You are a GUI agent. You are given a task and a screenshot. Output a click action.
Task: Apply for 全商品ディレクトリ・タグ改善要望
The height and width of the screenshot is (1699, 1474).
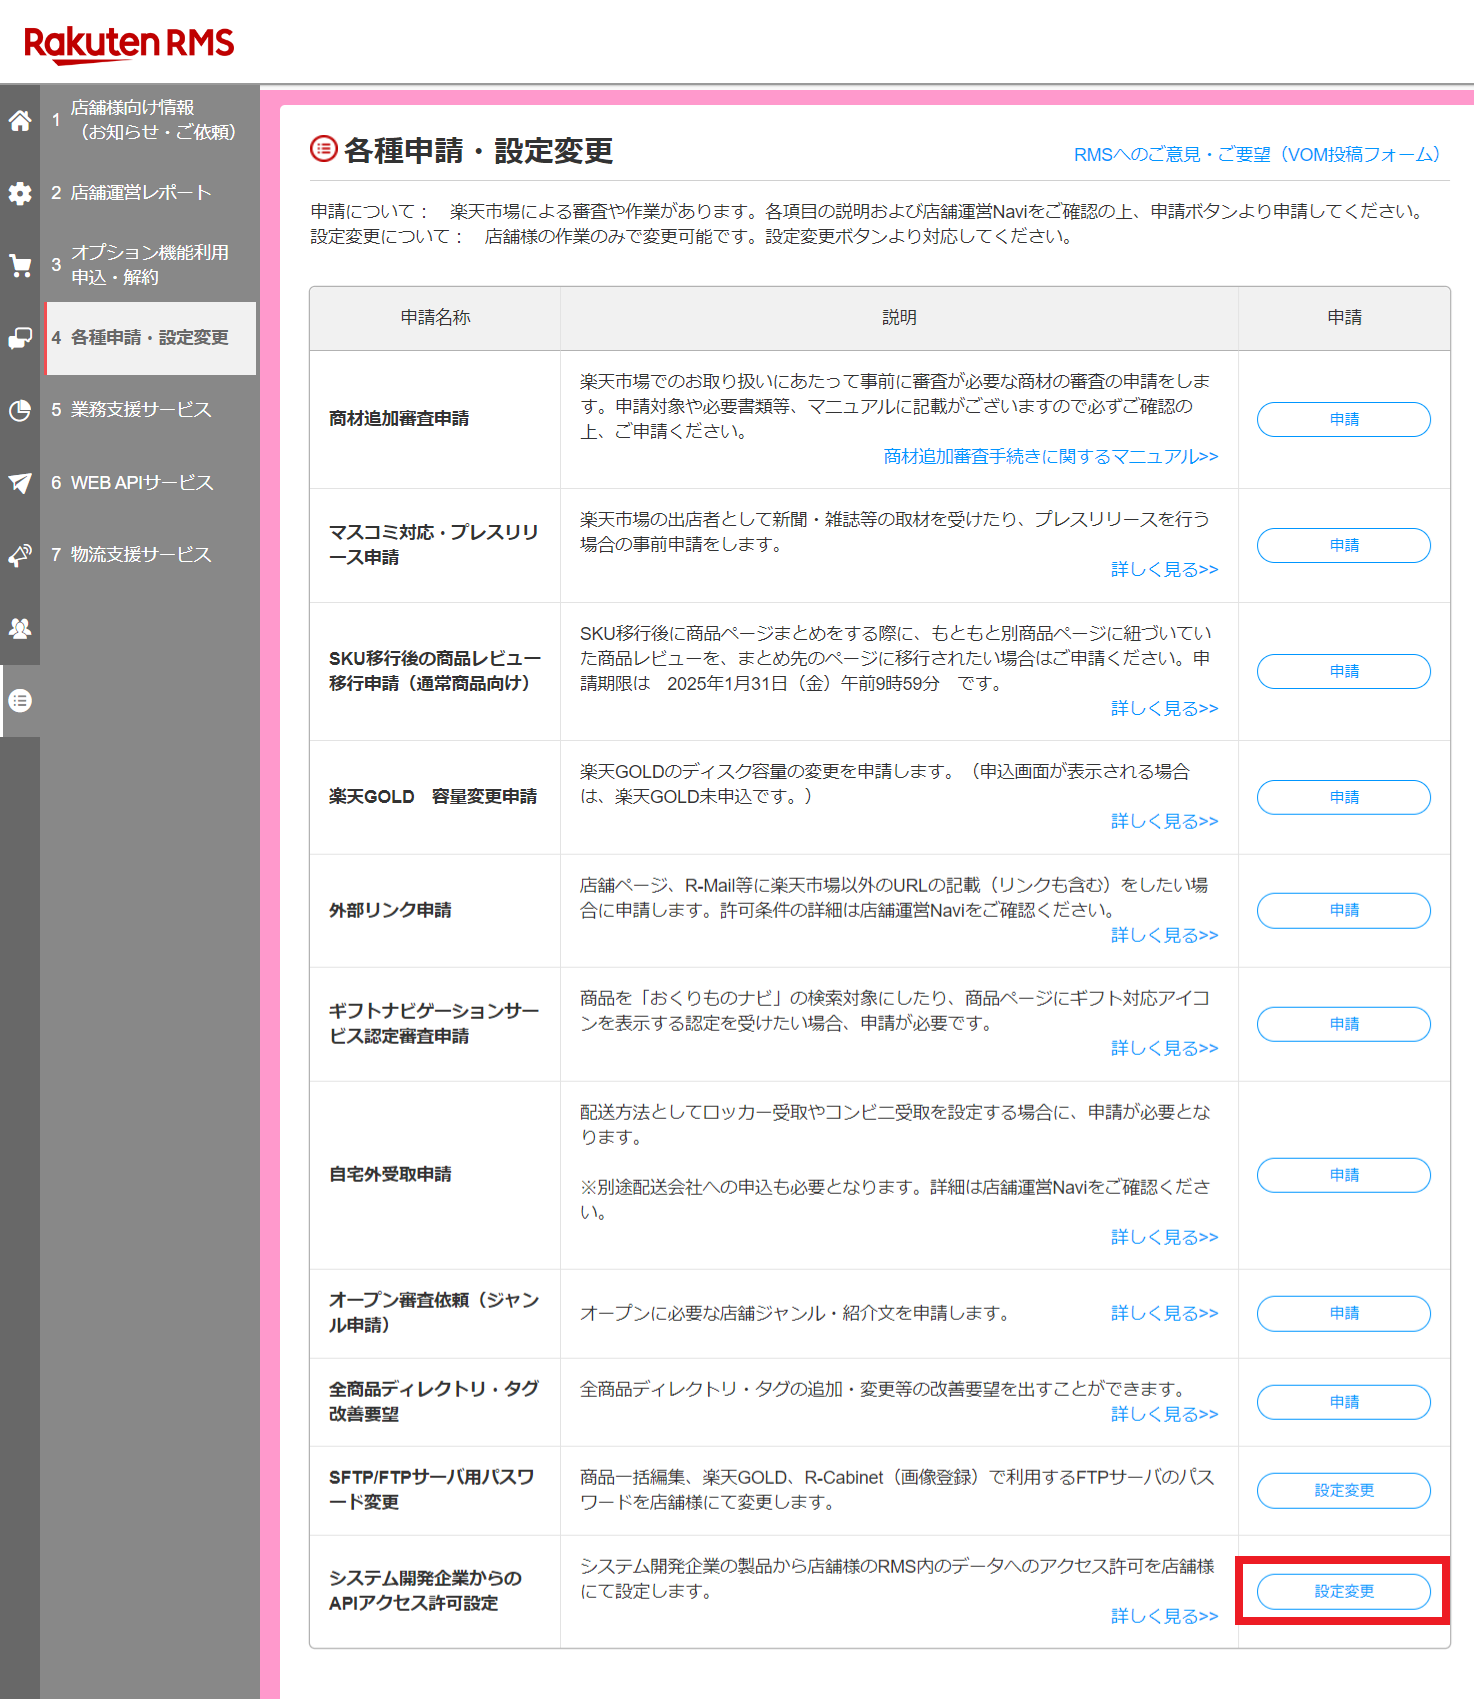(1344, 1402)
